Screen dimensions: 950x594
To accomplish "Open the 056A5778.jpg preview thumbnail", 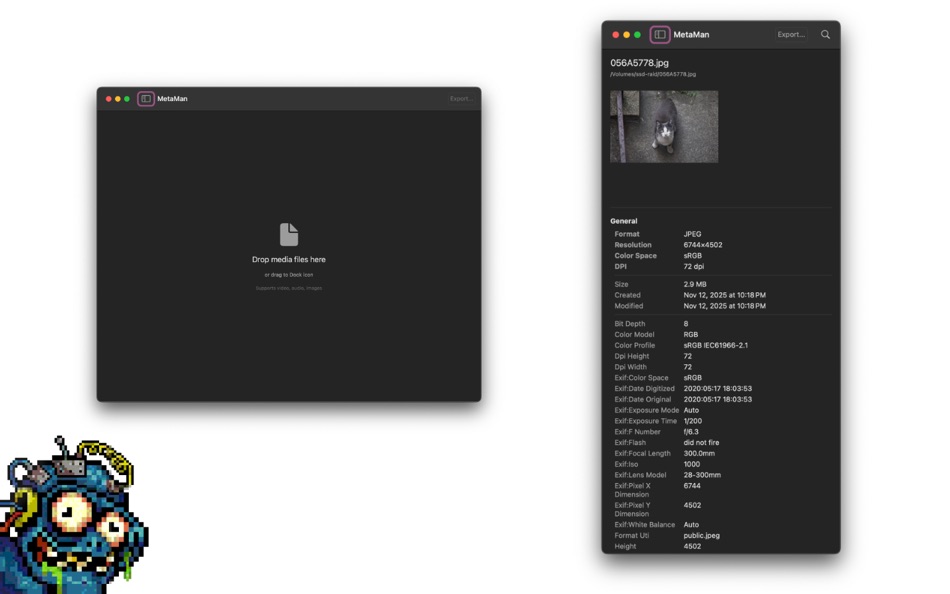I will (663, 126).
